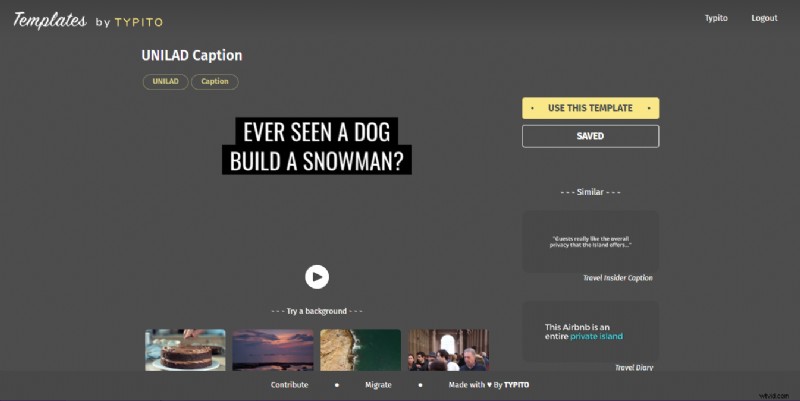This screenshot has width=800, height=401.
Task: Click the Try a background heading
Action: pyautogui.click(x=317, y=311)
